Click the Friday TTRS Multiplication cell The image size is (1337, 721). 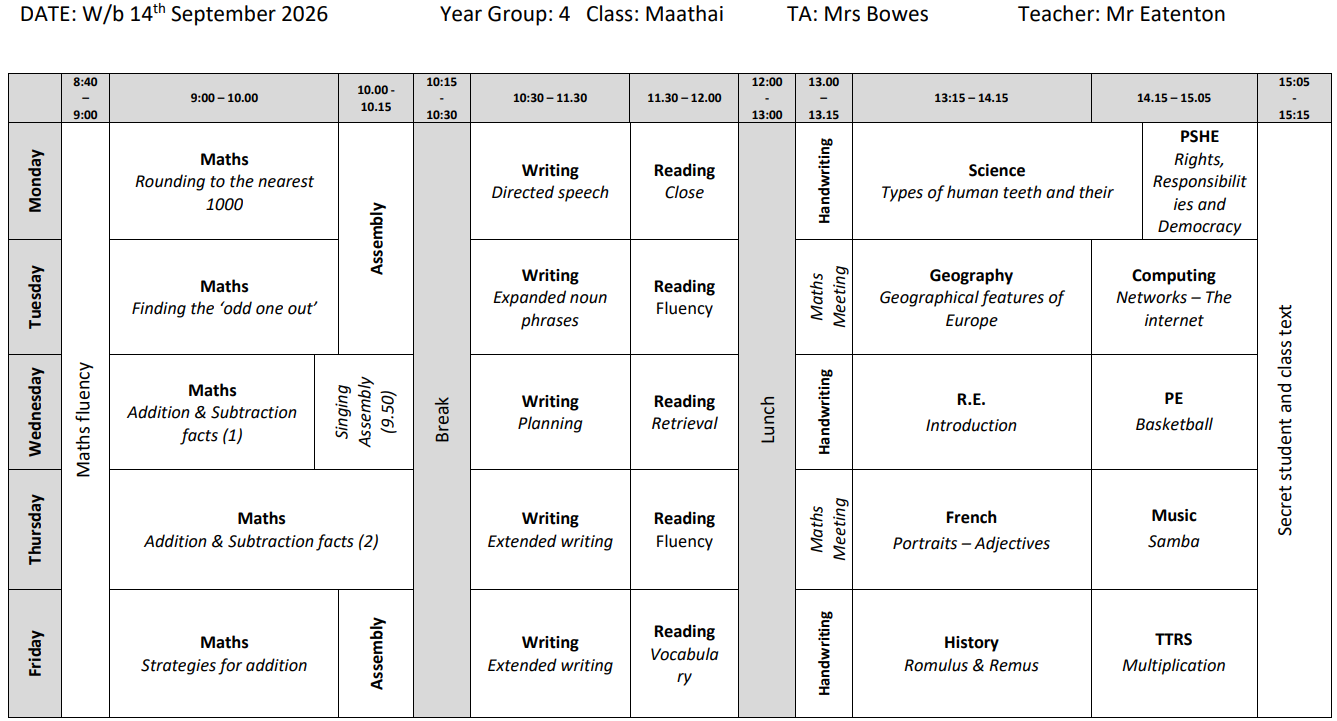click(x=1174, y=653)
